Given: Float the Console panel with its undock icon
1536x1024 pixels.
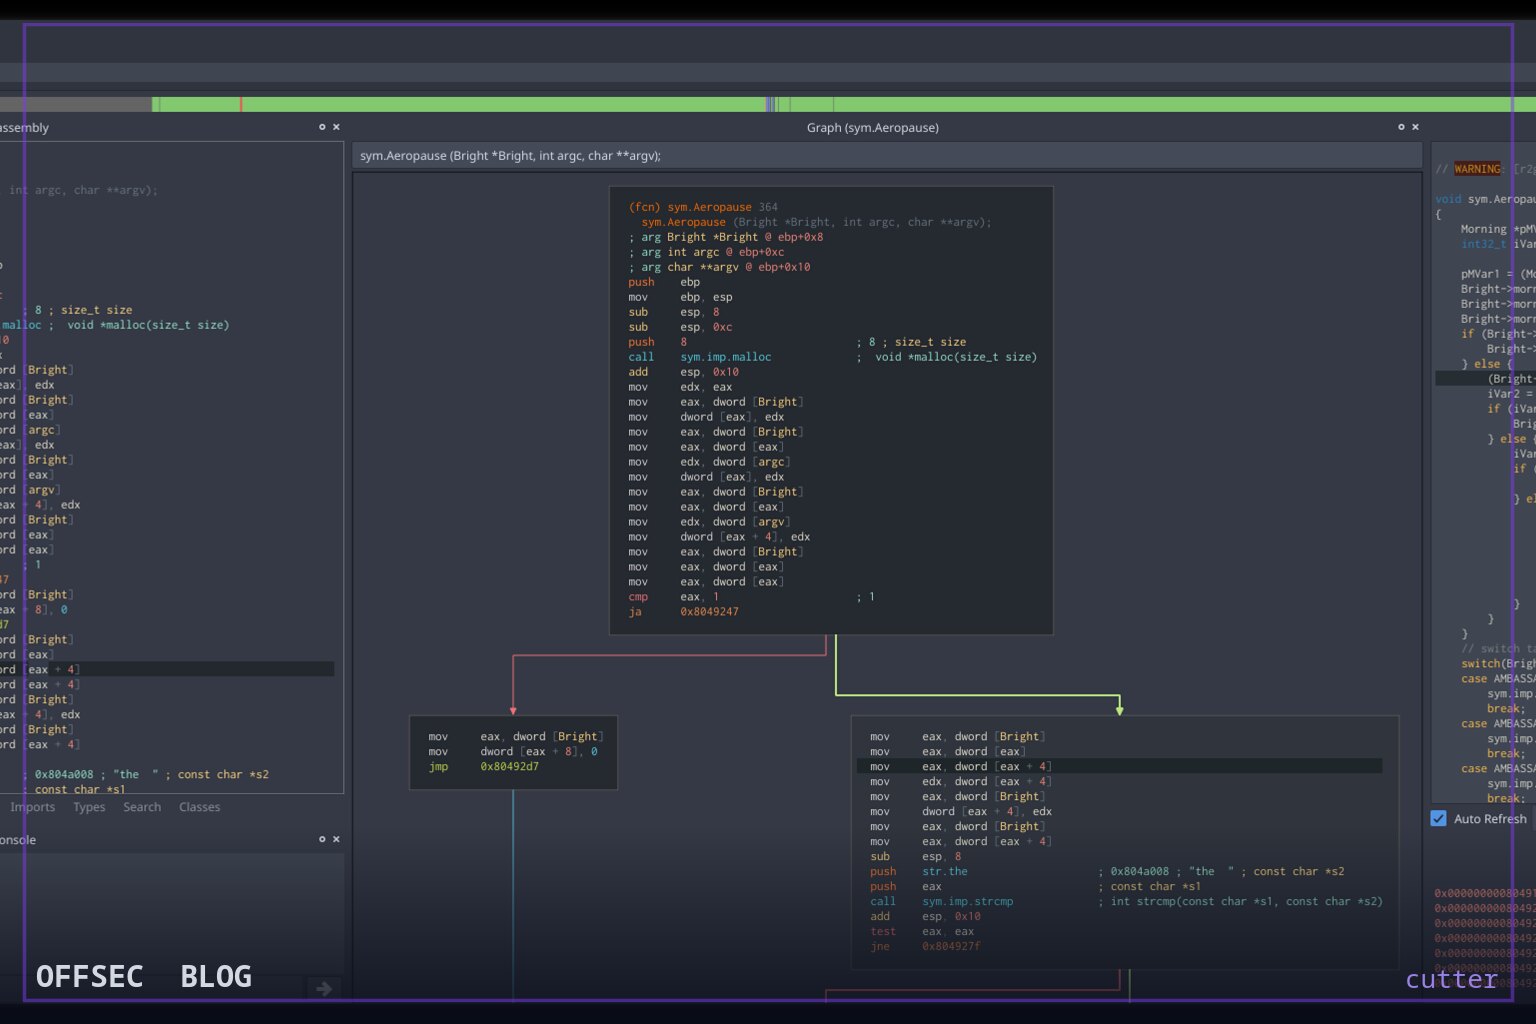Looking at the screenshot, I should (322, 839).
